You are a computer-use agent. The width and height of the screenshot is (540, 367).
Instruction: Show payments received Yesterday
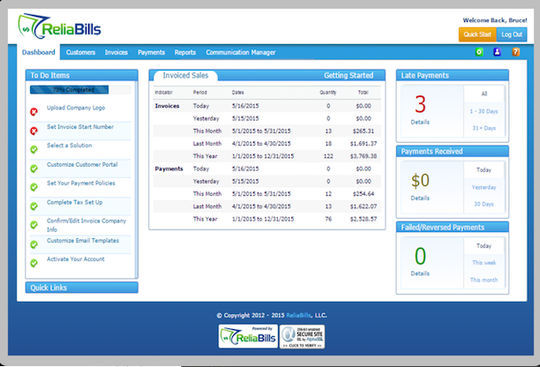484,187
